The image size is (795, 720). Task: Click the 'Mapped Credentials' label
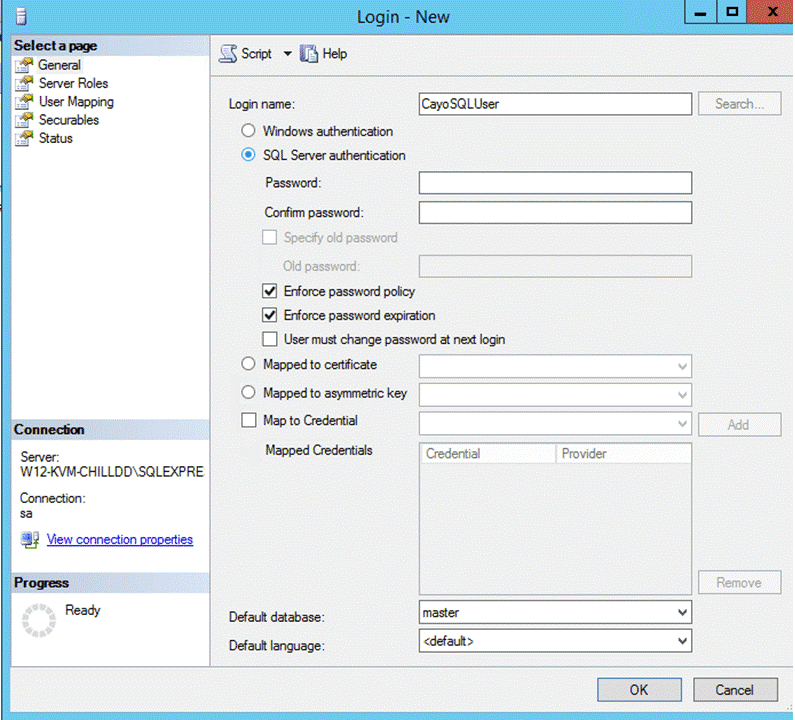(319, 450)
